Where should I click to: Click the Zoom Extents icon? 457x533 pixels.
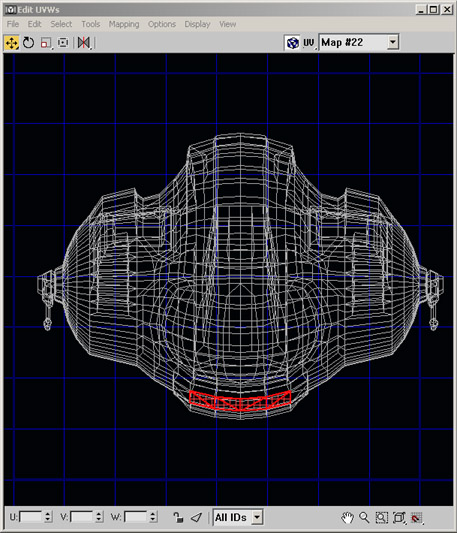coord(399,518)
